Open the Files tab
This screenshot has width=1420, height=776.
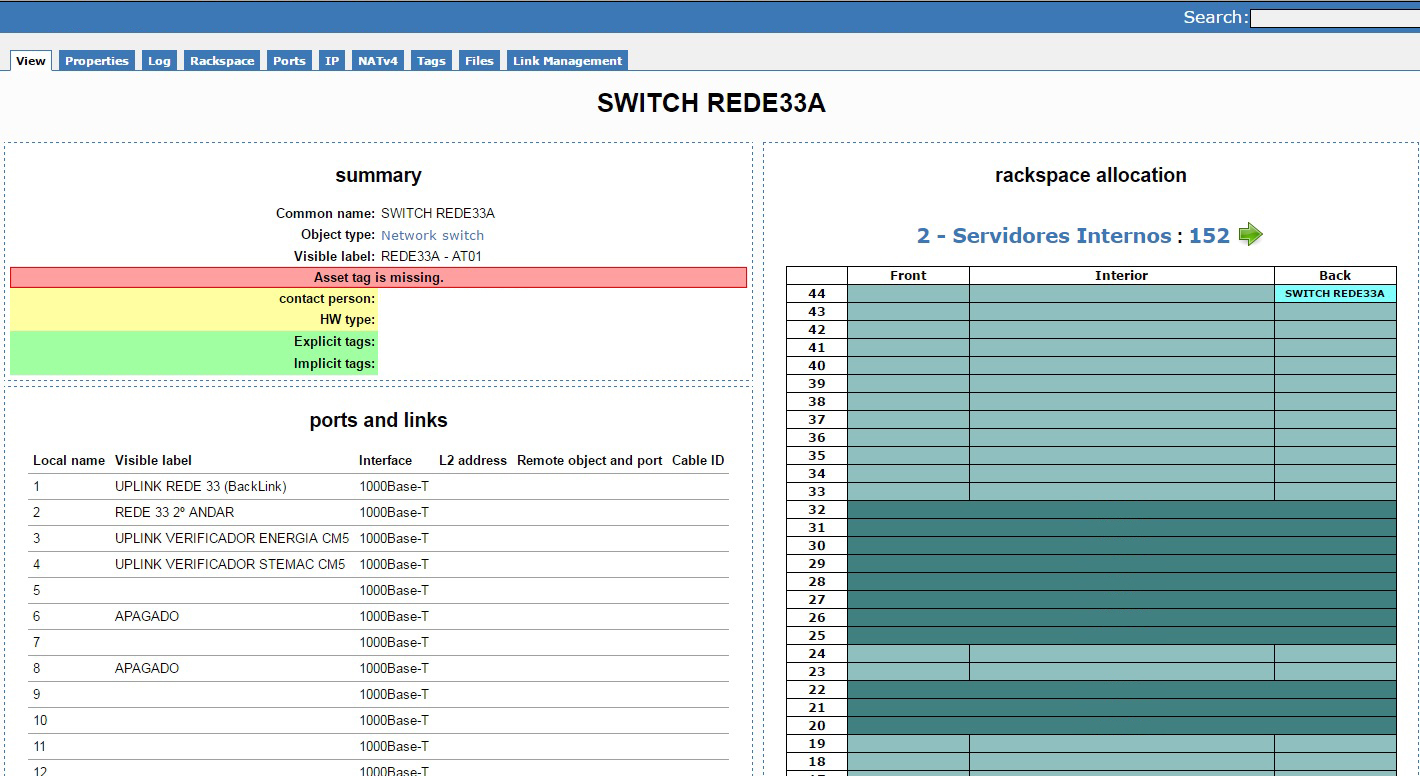[x=479, y=61]
